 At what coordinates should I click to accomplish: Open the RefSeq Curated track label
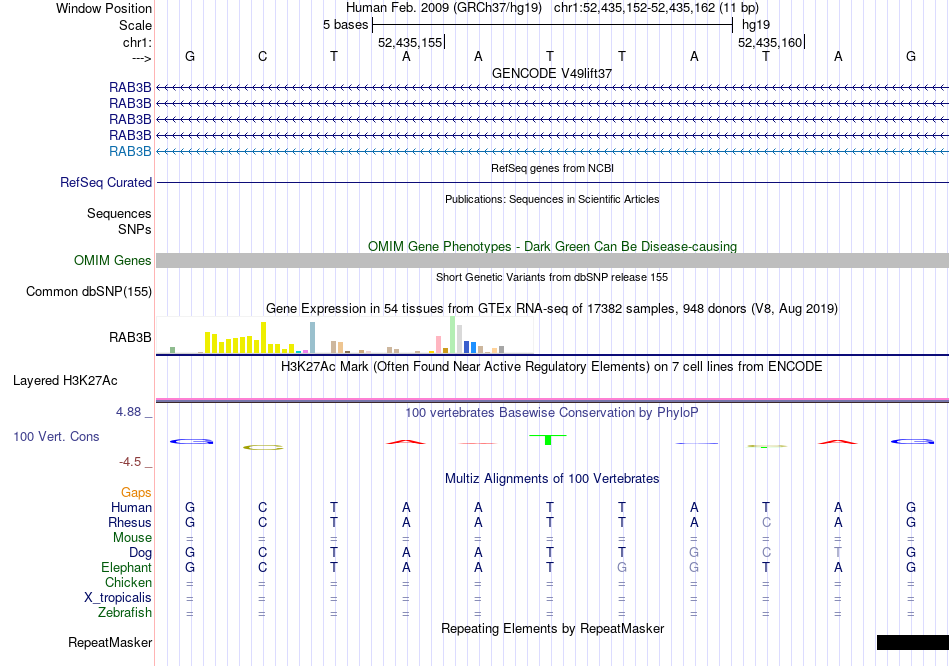pos(105,182)
